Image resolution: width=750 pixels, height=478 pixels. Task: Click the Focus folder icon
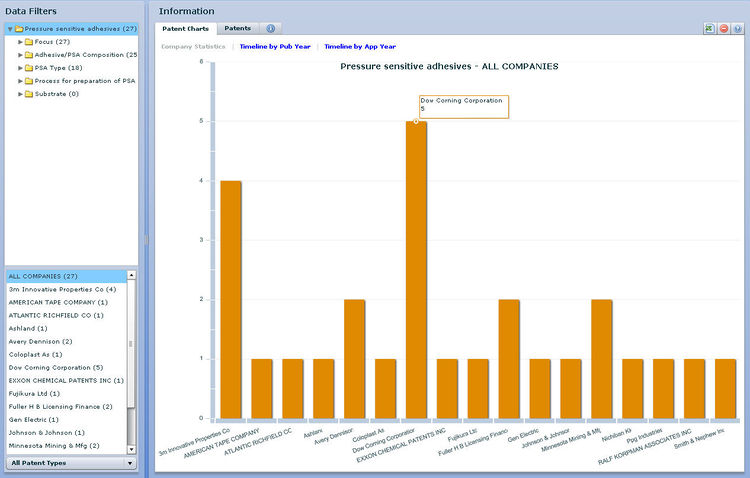29,42
